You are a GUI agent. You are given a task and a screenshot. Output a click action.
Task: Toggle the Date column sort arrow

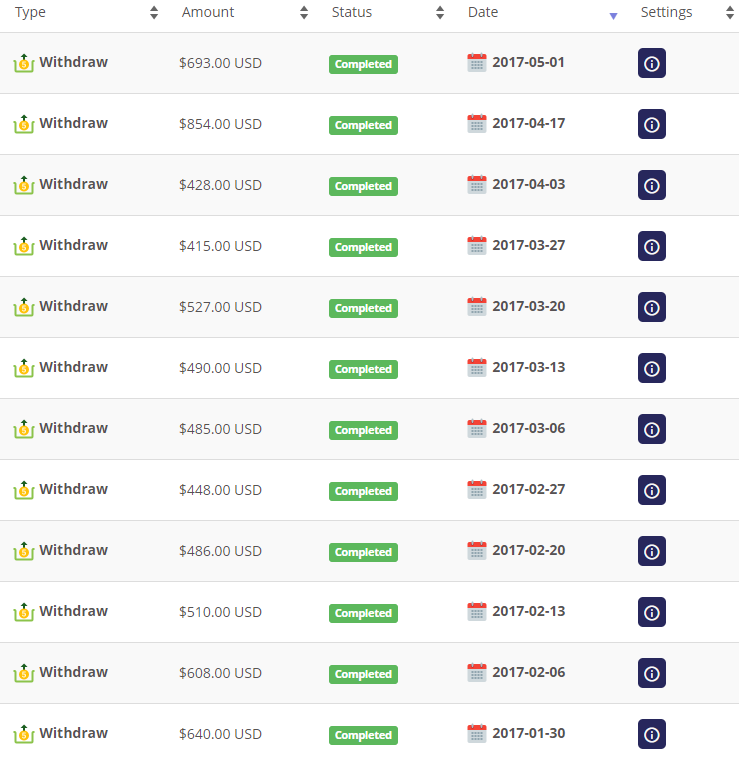point(614,16)
